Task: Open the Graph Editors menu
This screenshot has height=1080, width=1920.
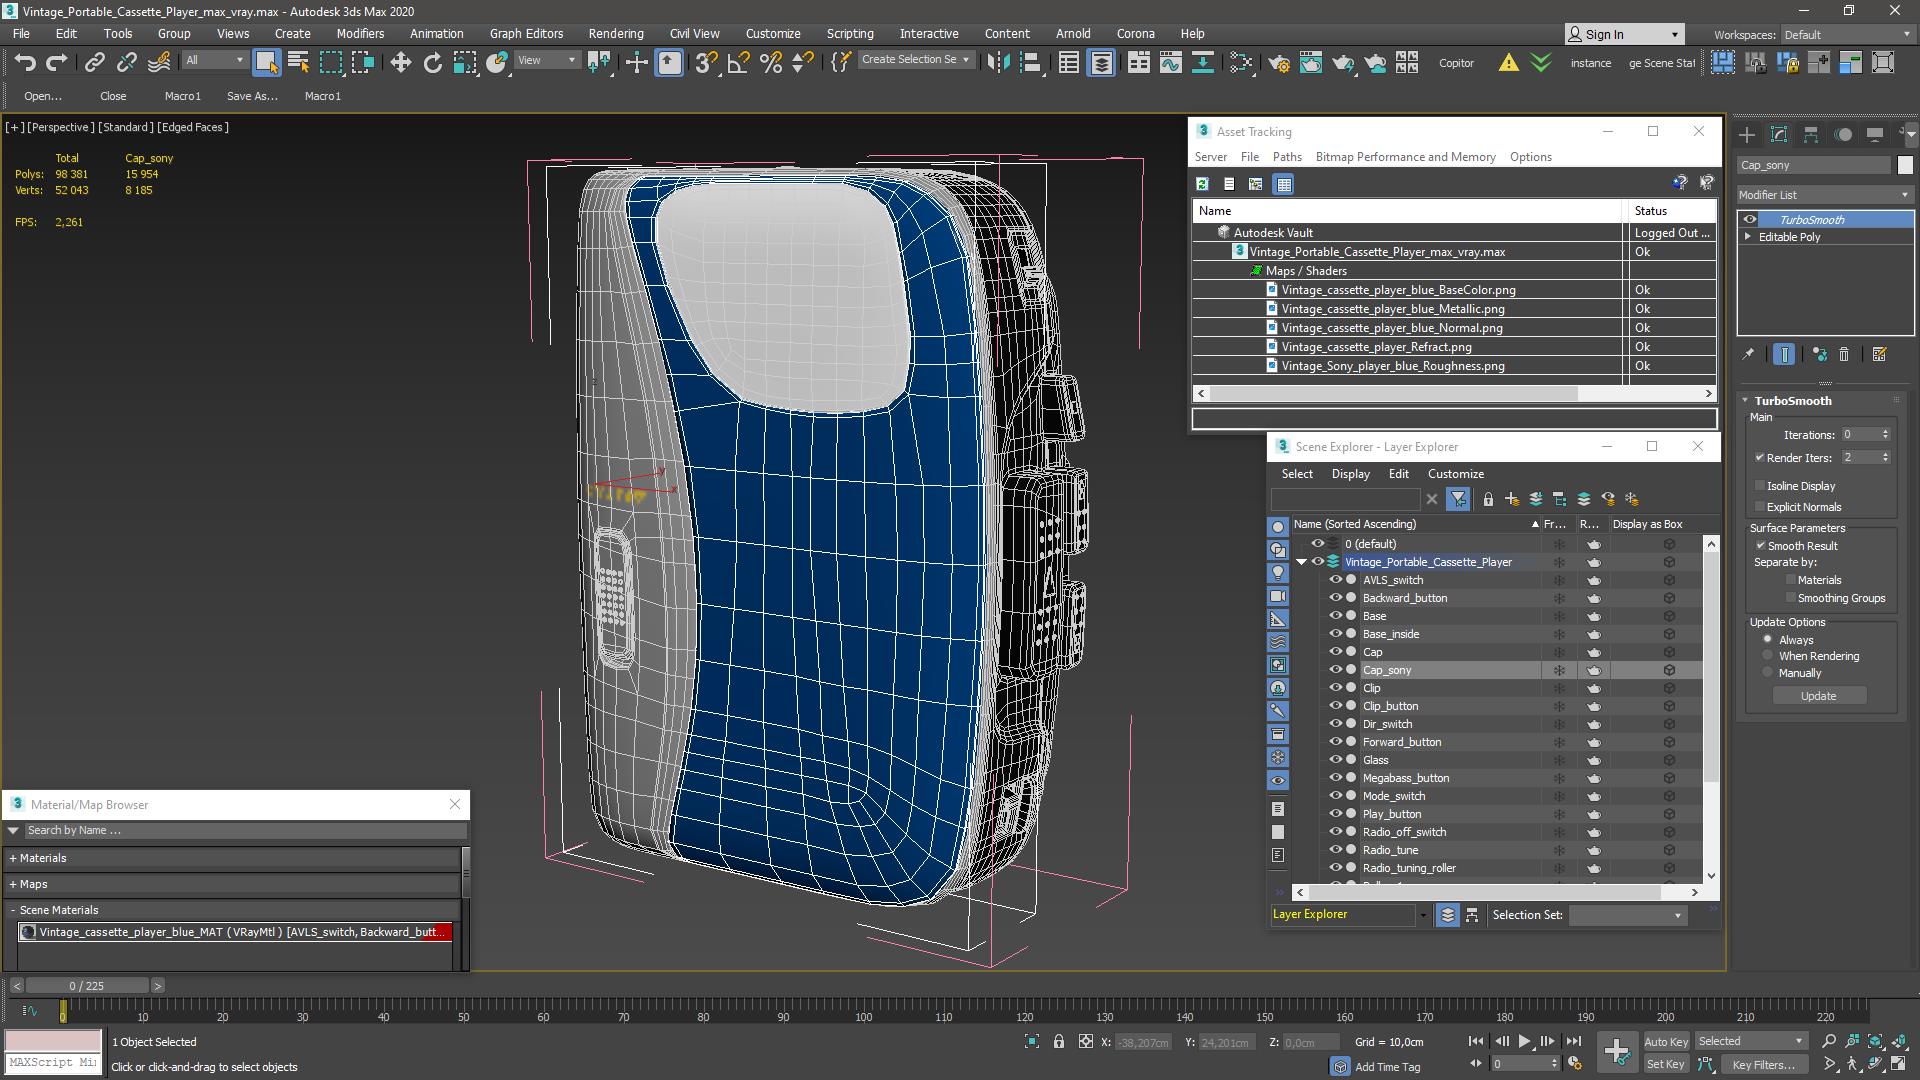Action: point(526,33)
